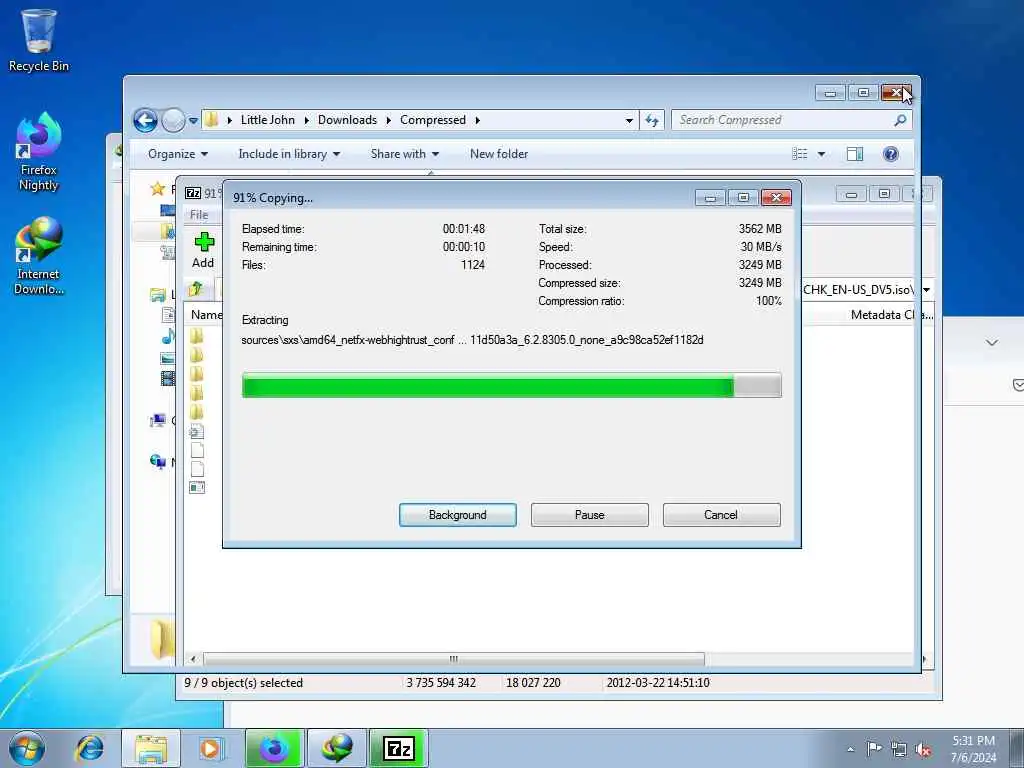Screen dimensions: 1024x768
Task: Switch to 7-Zip on the taskbar
Action: tap(398, 748)
